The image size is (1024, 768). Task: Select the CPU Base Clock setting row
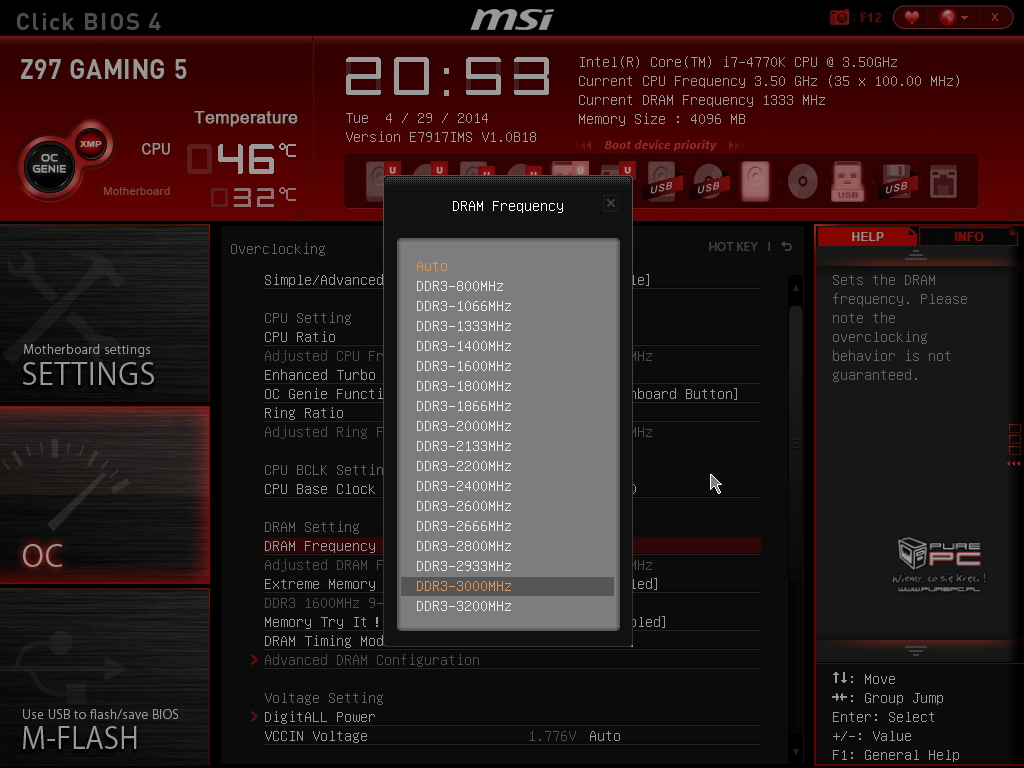pyautogui.click(x=512, y=489)
